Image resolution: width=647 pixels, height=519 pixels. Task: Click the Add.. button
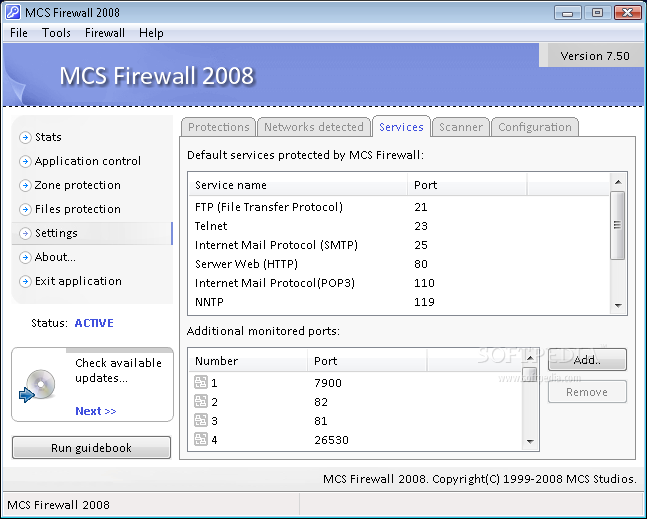click(587, 360)
